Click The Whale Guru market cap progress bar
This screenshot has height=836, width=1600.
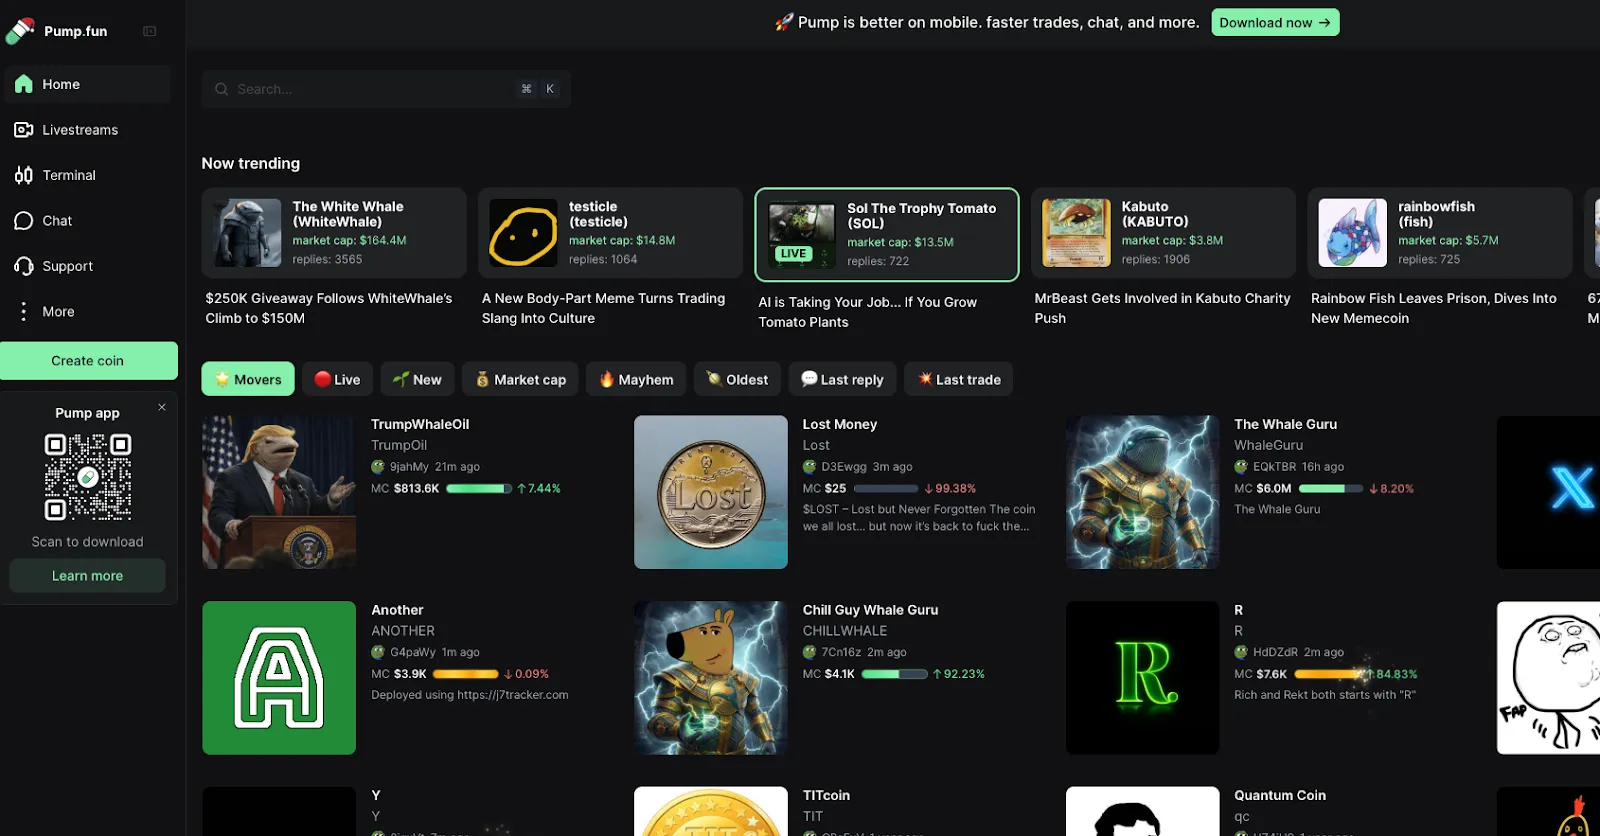1331,489
